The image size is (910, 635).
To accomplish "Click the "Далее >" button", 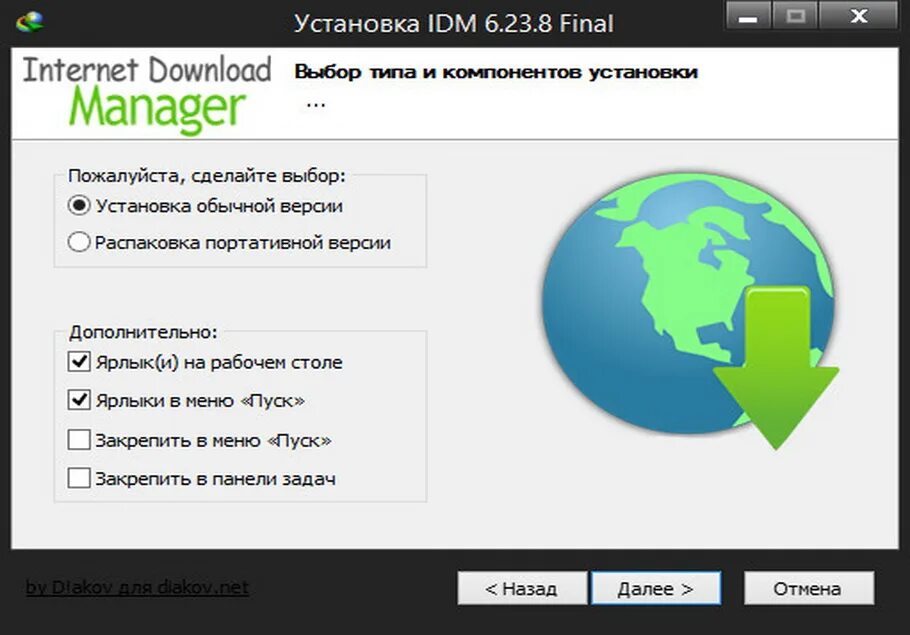I will coord(656,589).
